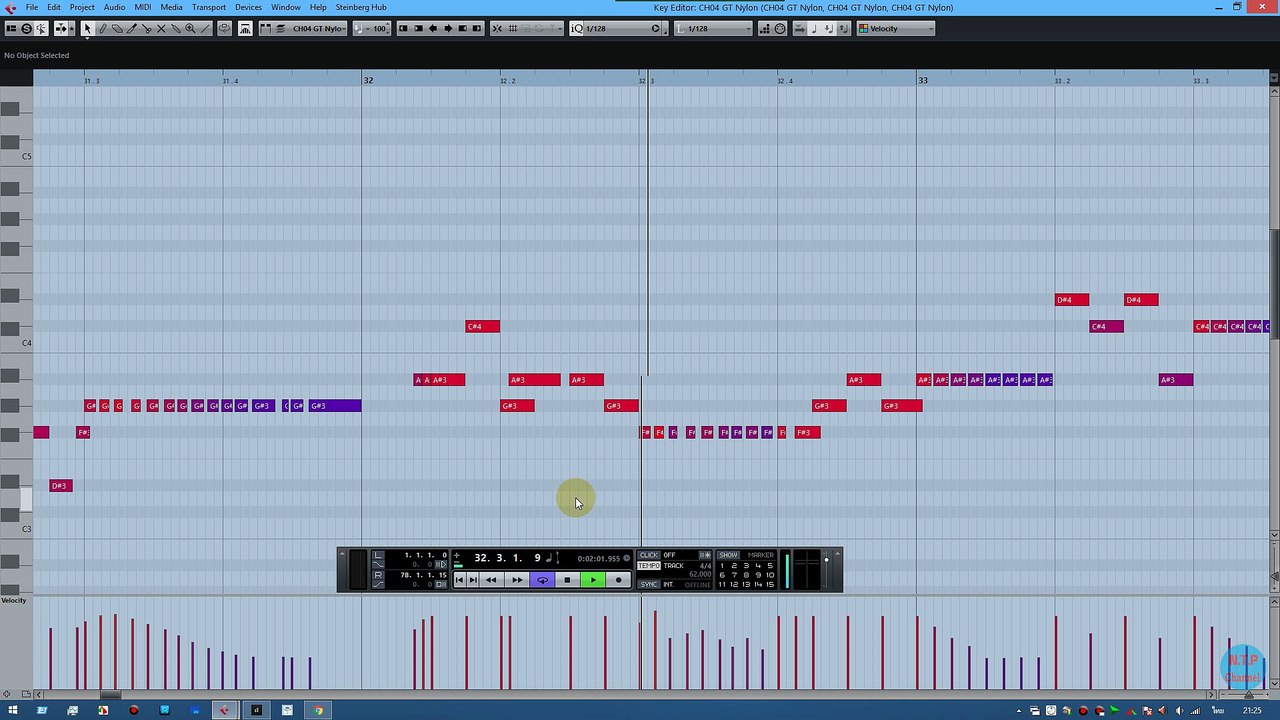The image size is (1280, 720).
Task: Toggle Solo Editor button
Action: coord(26,28)
